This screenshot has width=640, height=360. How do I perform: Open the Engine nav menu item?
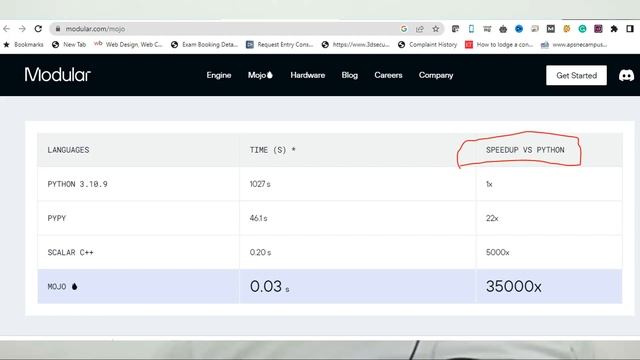(219, 75)
